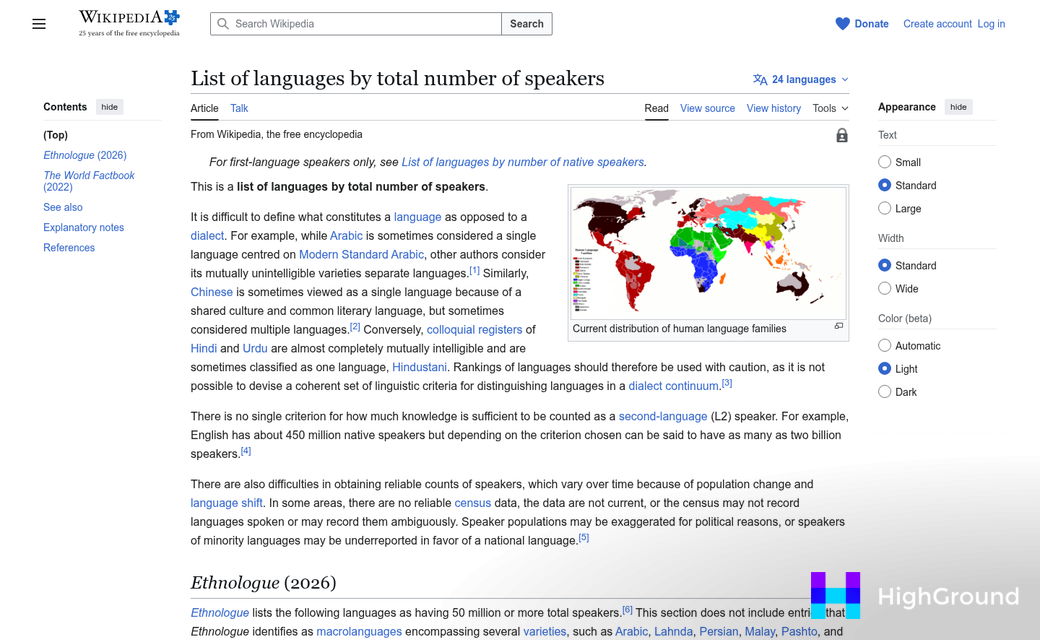Jump to (Top) in contents
The width and height of the screenshot is (1040, 640).
click(x=56, y=135)
